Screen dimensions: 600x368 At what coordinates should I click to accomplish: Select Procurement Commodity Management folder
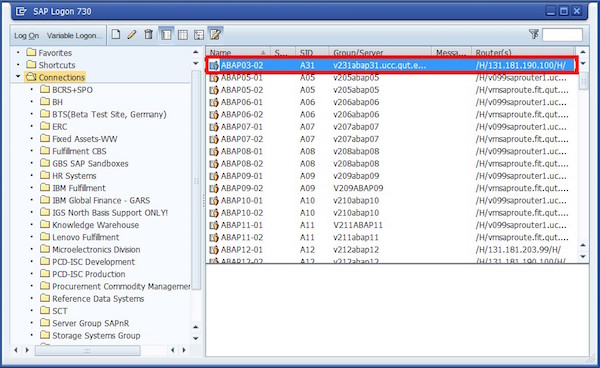[115, 286]
